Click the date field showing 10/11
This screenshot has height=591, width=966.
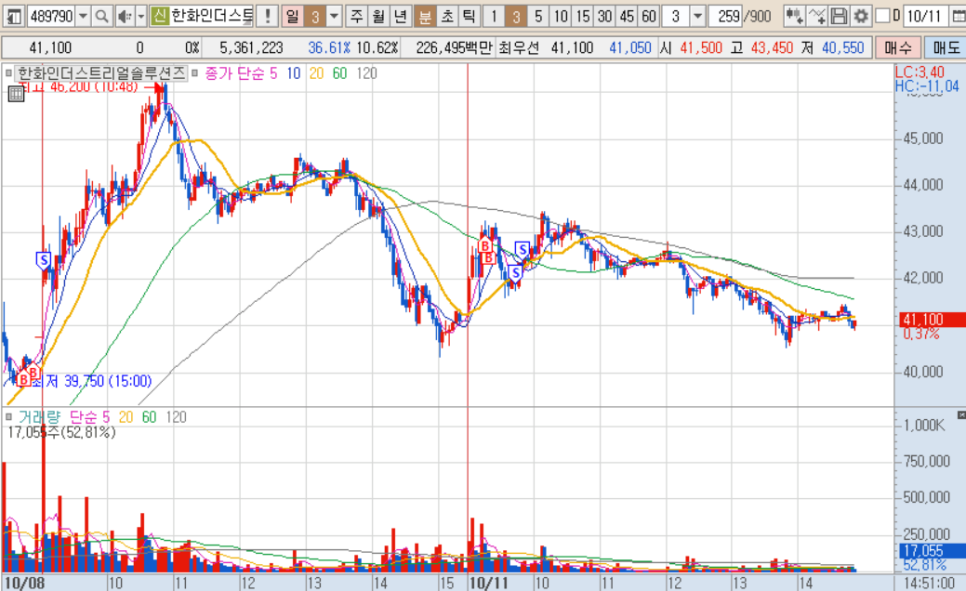[x=927, y=16]
